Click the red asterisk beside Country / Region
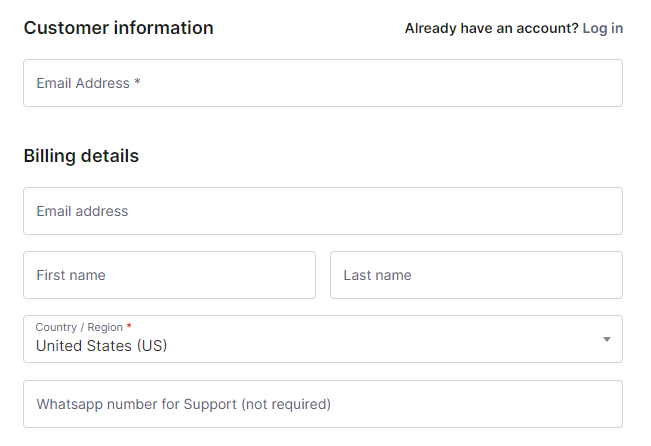Screen dimensions: 651x446 [x=129, y=327]
